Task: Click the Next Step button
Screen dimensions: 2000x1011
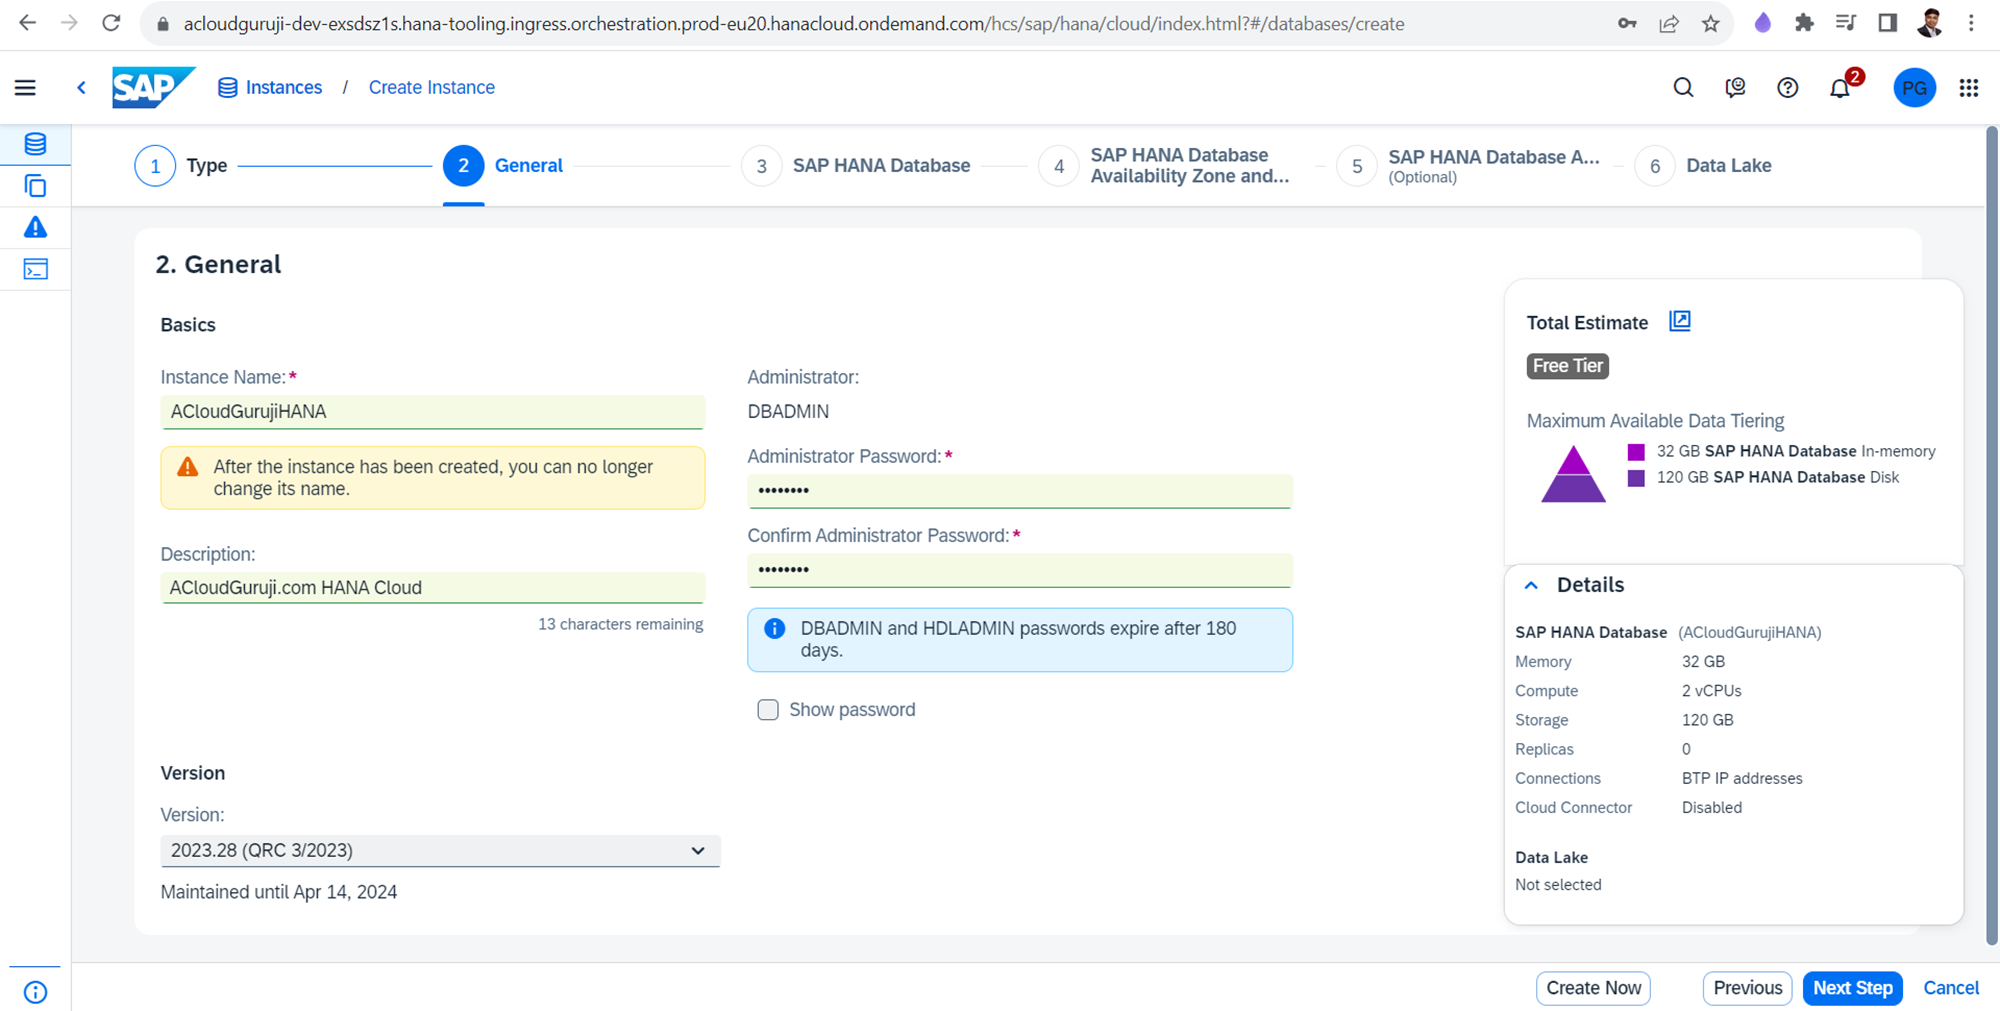Action: tap(1852, 988)
